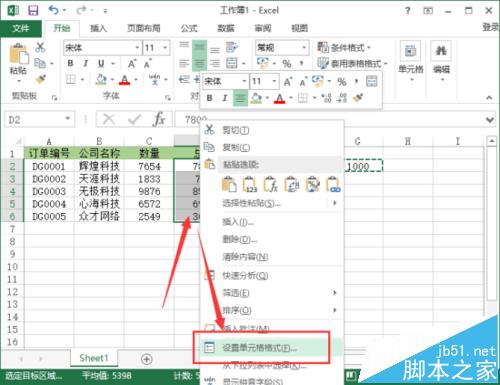500x385 pixels.
Task: Click increase decimal icon on mini toolbar
Action: point(326,98)
